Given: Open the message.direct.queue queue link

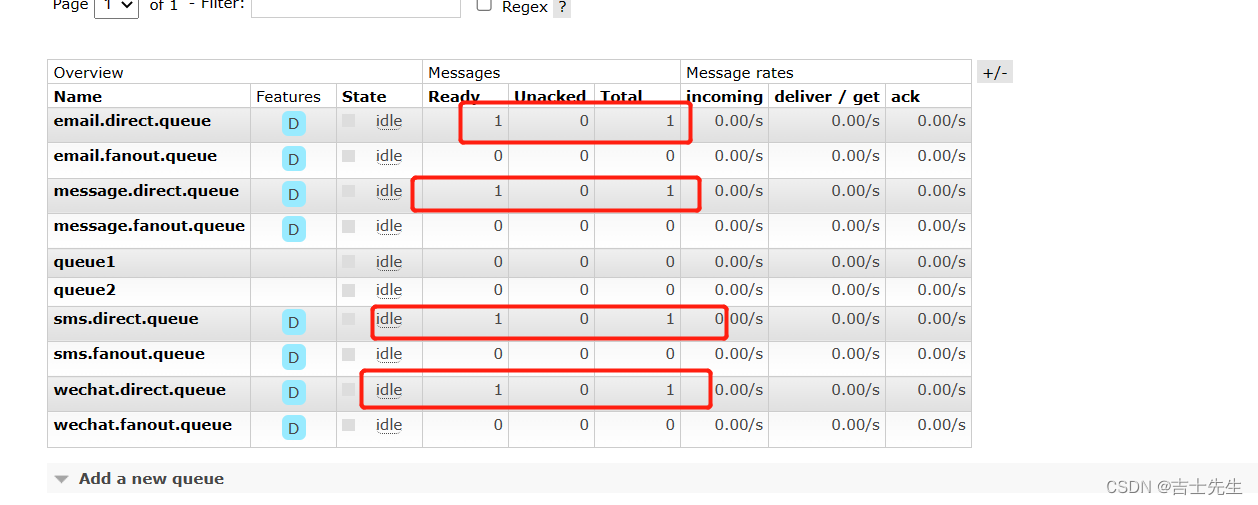Looking at the screenshot, I should pos(146,191).
